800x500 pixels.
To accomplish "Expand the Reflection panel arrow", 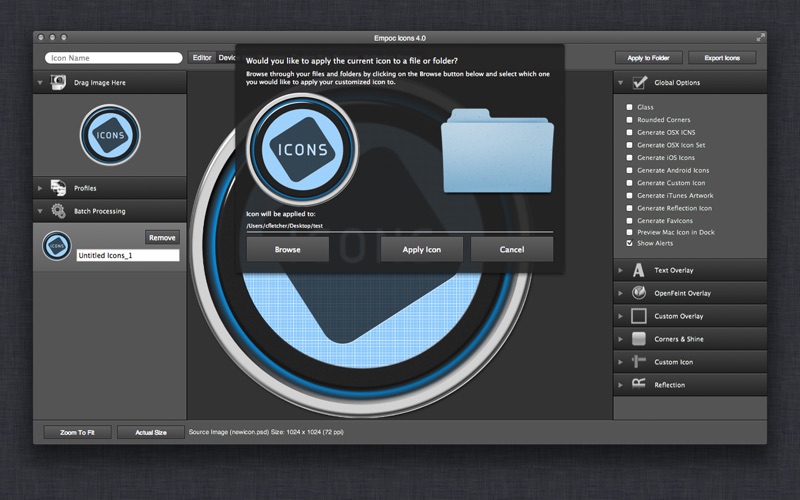I will [x=621, y=385].
